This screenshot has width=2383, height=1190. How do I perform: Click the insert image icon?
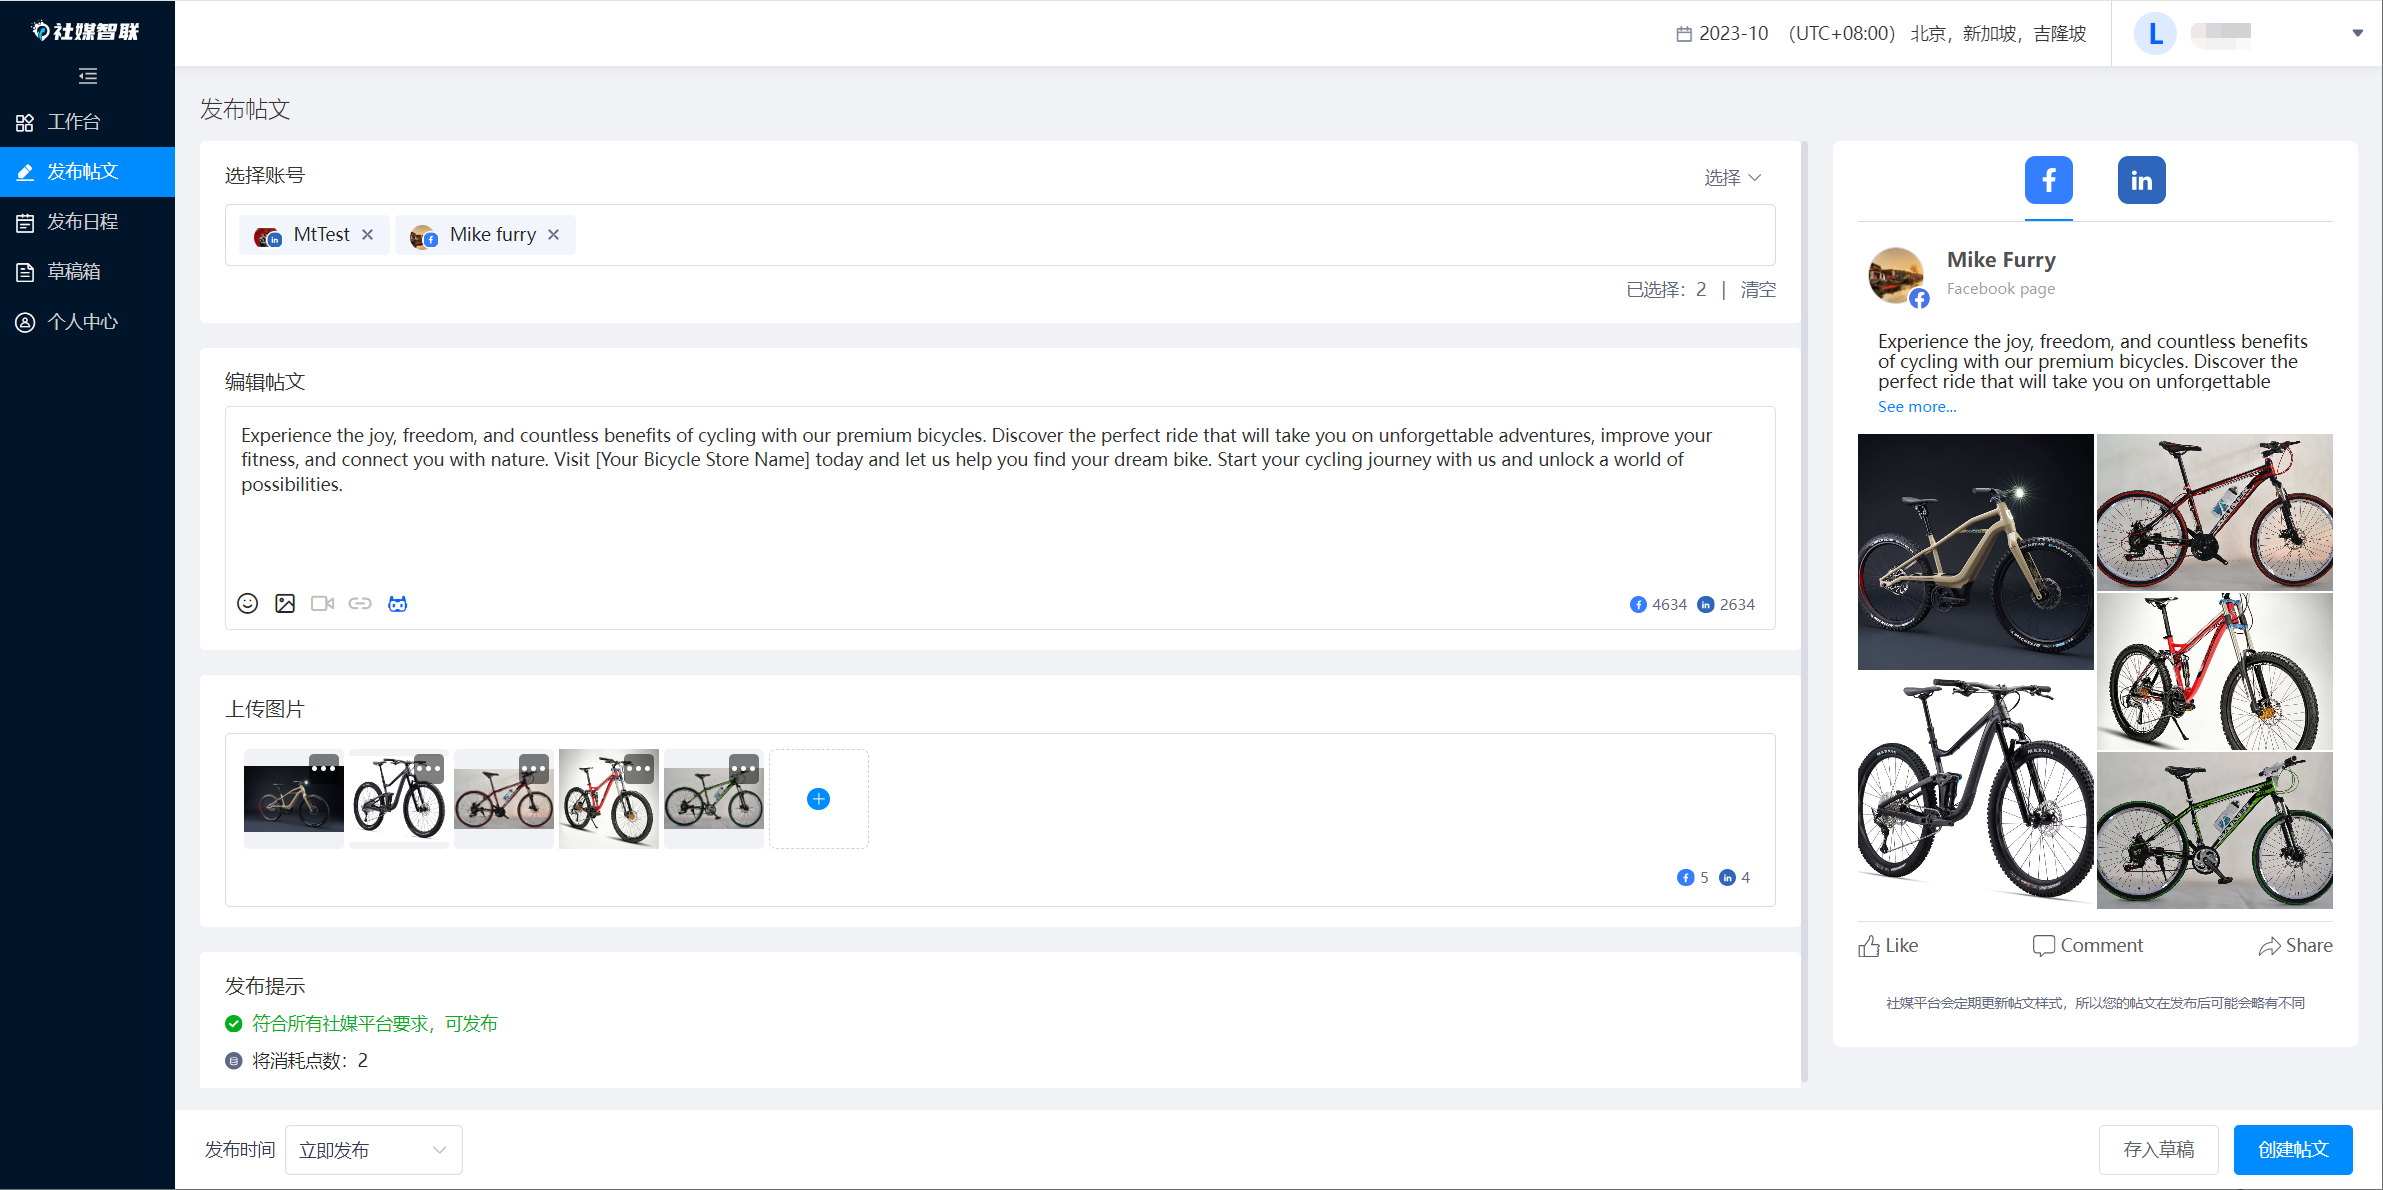285,603
